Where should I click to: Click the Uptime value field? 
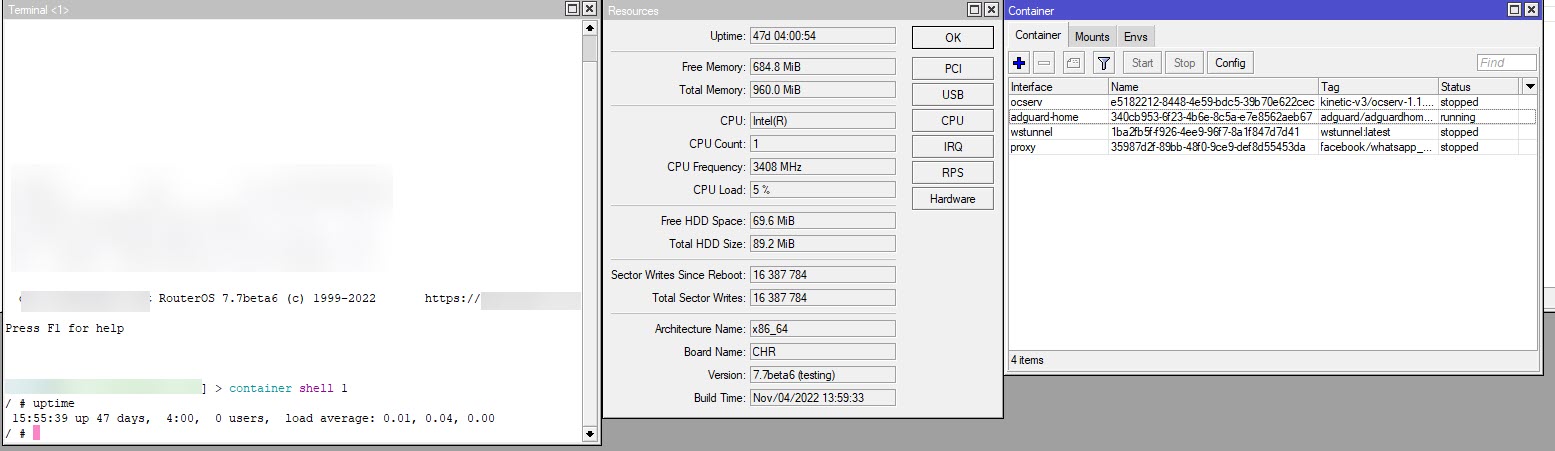(822, 36)
